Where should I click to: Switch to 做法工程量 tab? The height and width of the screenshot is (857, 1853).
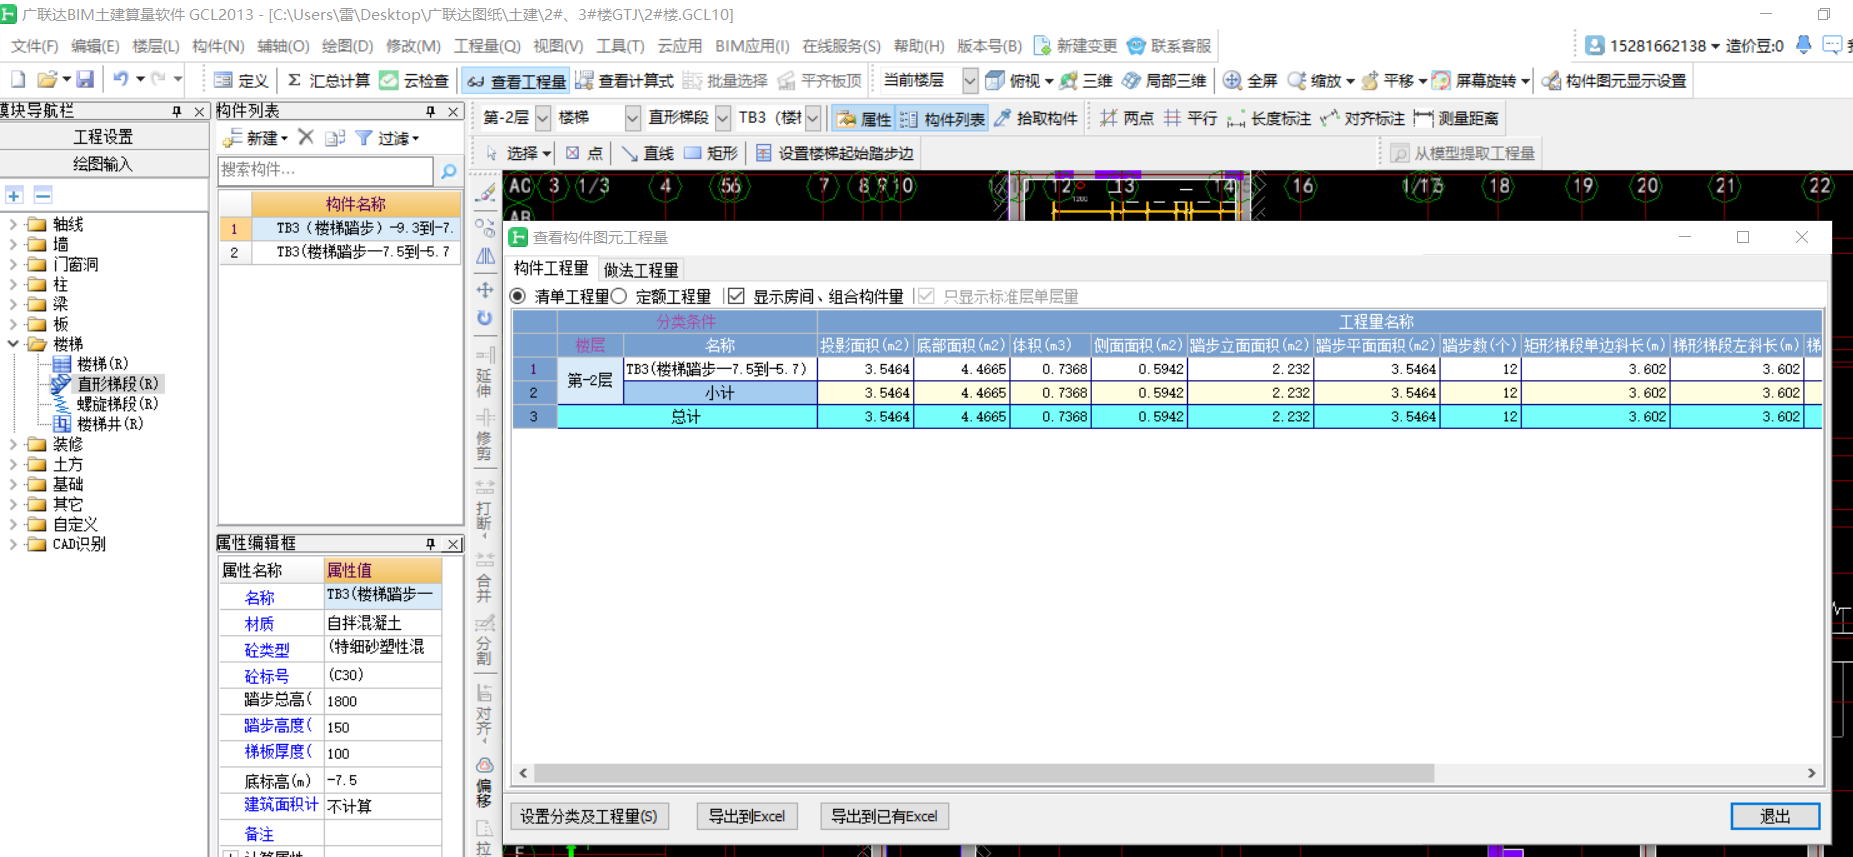click(x=641, y=269)
